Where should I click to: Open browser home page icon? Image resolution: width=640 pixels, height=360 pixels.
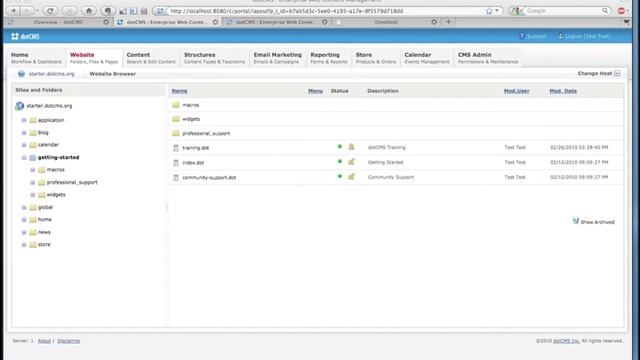tap(89, 11)
